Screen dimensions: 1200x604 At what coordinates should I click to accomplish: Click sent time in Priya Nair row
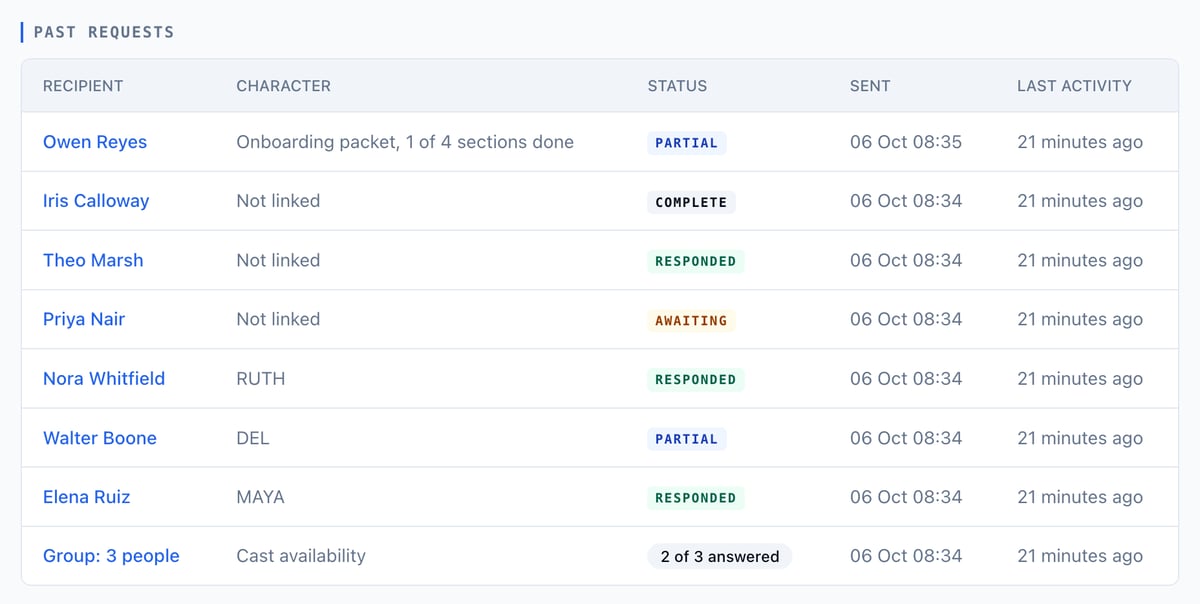tap(906, 319)
